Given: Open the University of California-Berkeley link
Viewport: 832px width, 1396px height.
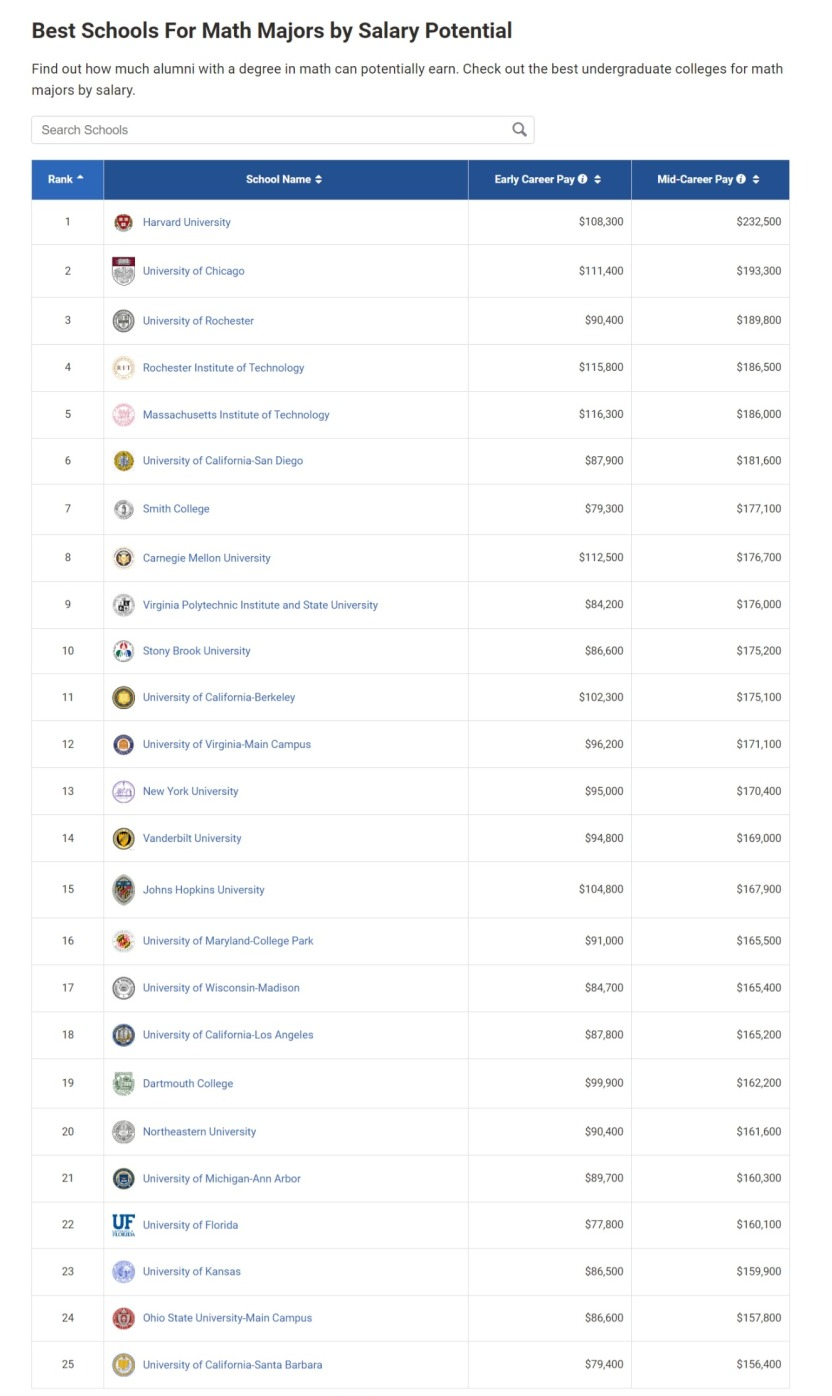Looking at the screenshot, I should coord(219,698).
